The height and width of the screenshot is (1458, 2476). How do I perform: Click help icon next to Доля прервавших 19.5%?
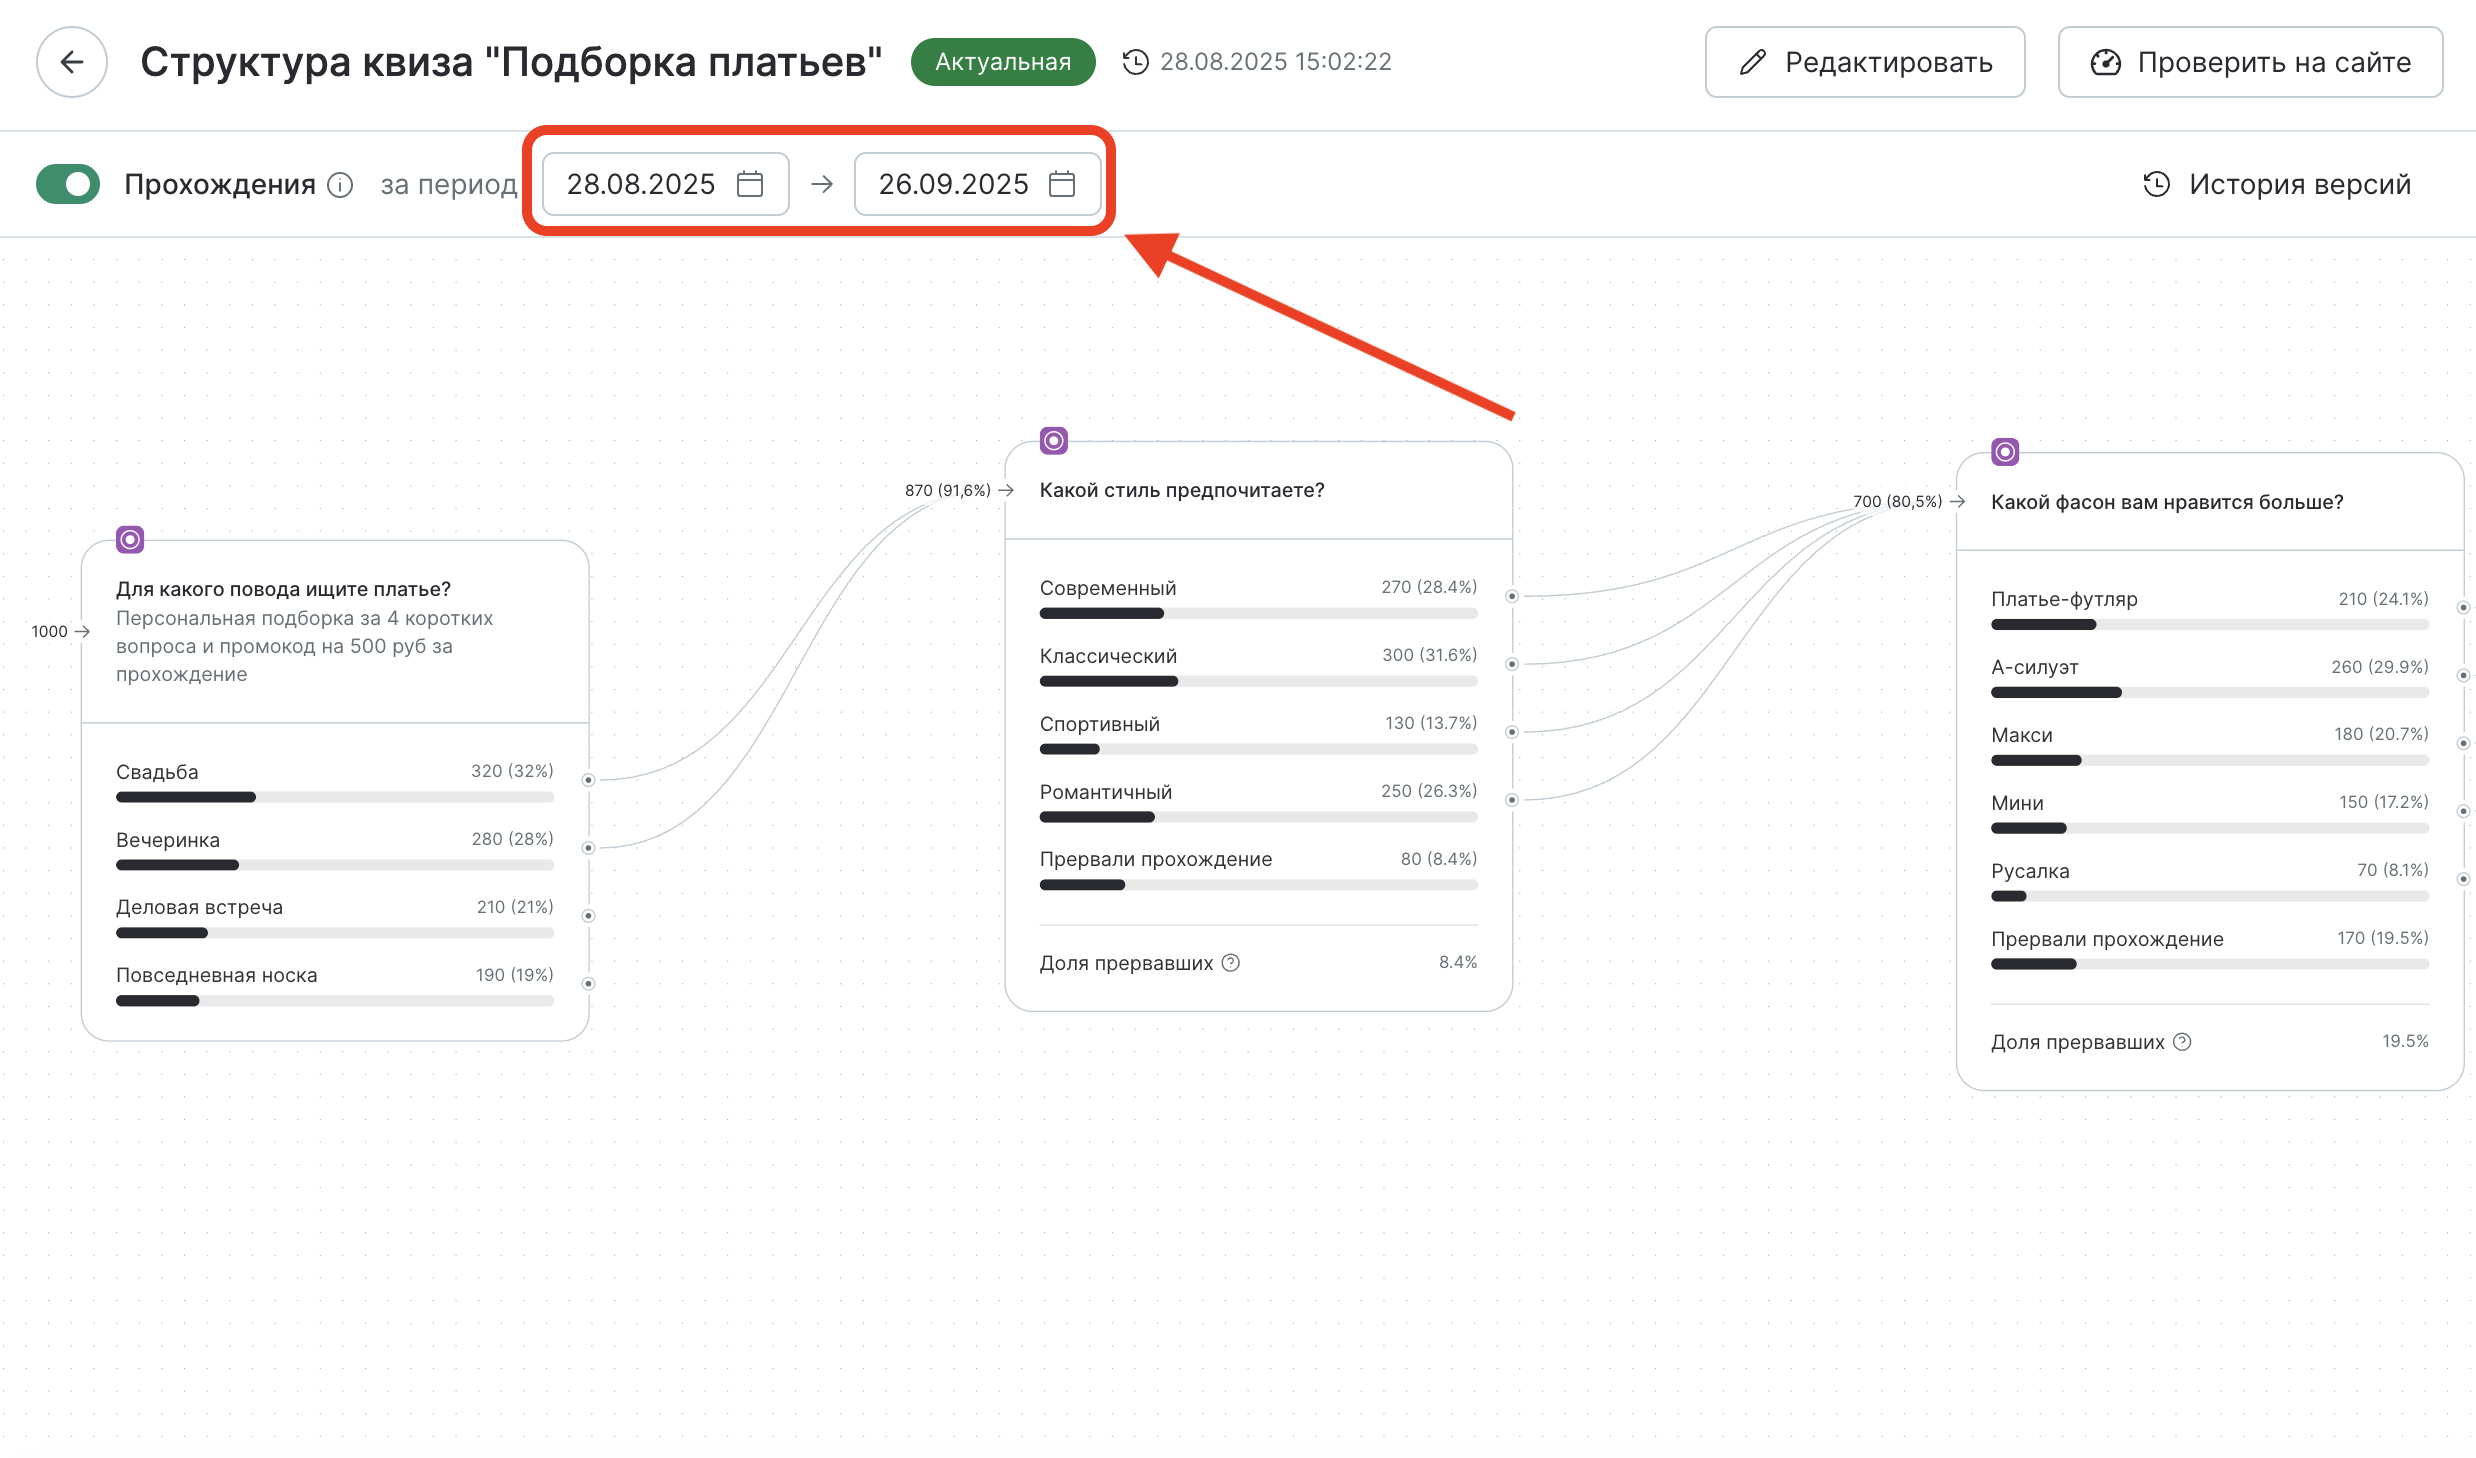click(2183, 1042)
